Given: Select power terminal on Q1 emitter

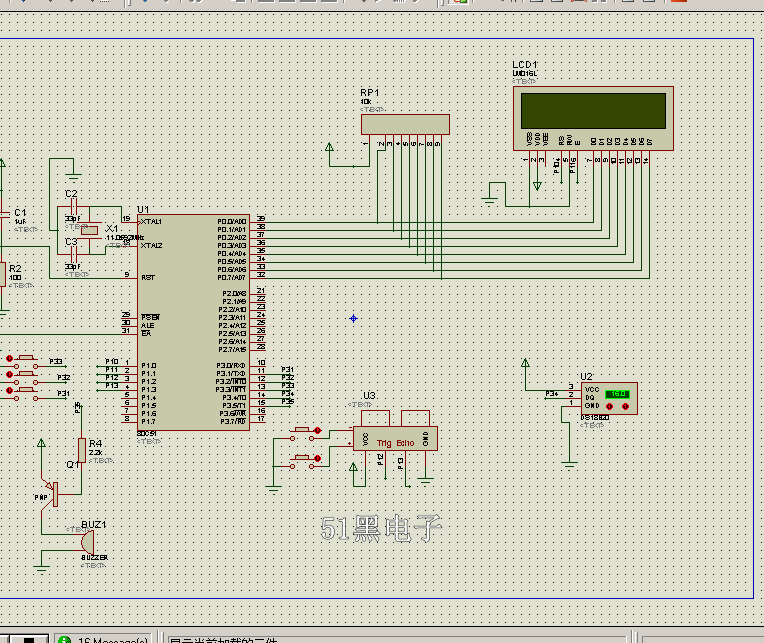Looking at the screenshot, I should pyautogui.click(x=41, y=442).
